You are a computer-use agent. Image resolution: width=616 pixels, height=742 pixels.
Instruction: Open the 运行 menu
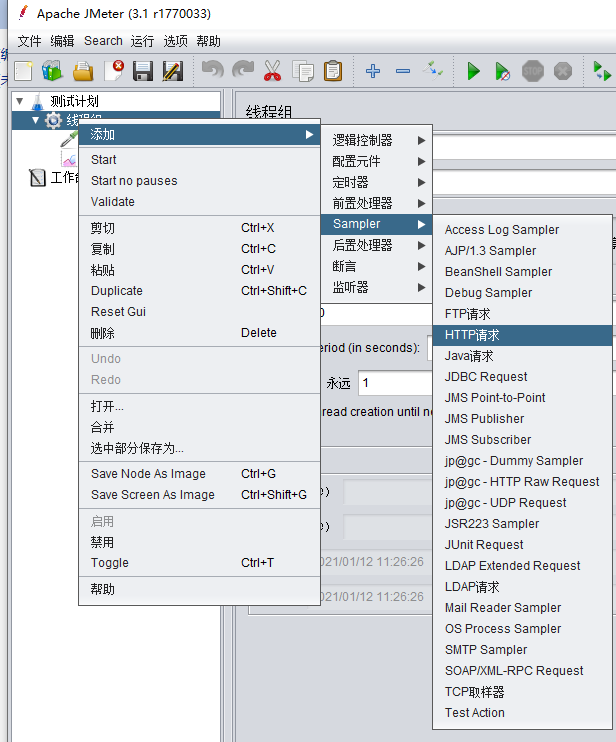[x=142, y=41]
